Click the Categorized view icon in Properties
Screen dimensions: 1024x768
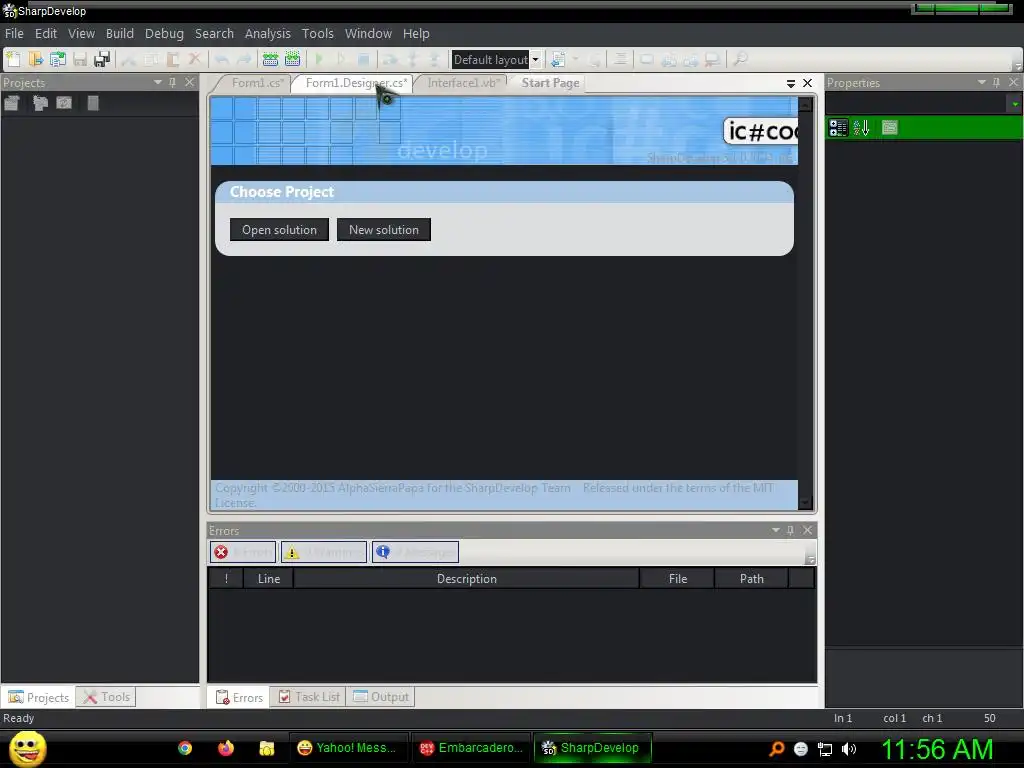(838, 127)
